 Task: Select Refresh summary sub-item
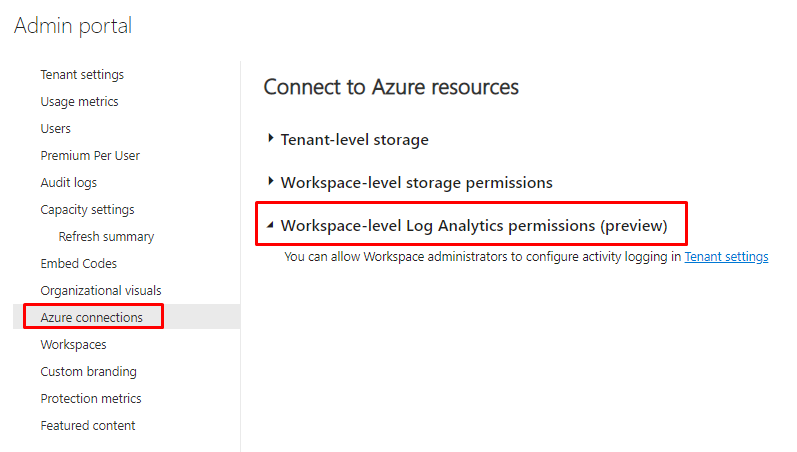tap(106, 237)
